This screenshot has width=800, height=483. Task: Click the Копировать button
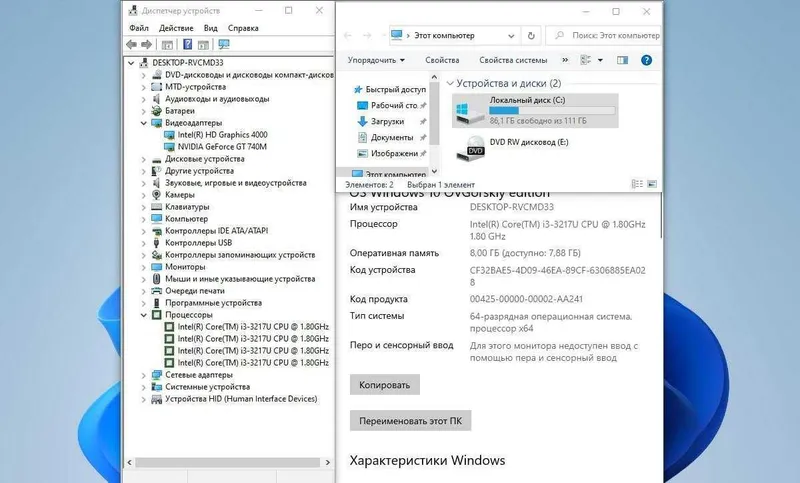click(385, 385)
